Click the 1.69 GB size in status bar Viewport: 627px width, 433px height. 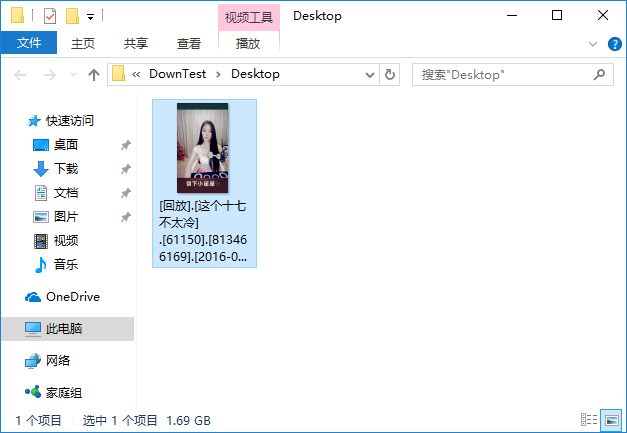188,420
